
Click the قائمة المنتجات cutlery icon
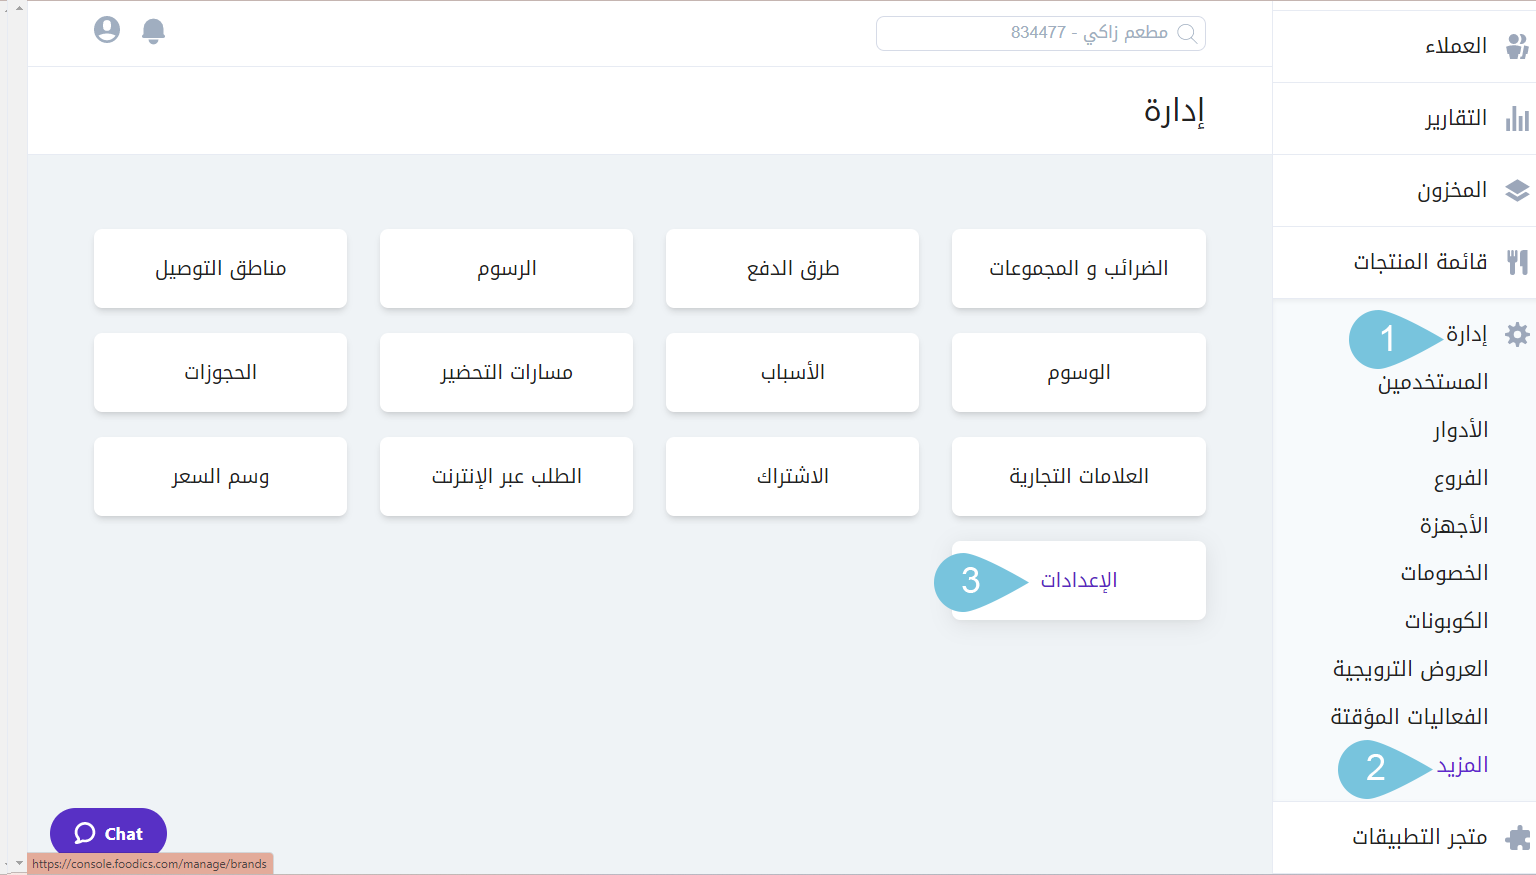click(1519, 262)
